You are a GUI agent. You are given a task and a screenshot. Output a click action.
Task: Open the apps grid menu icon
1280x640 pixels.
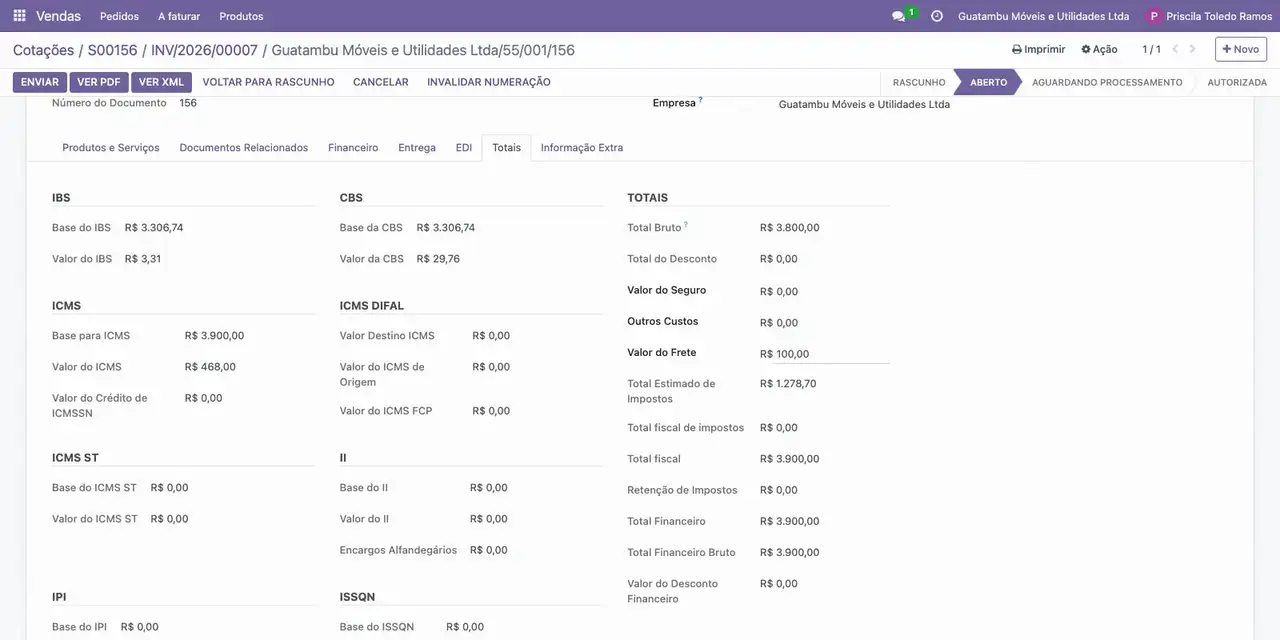click(19, 16)
